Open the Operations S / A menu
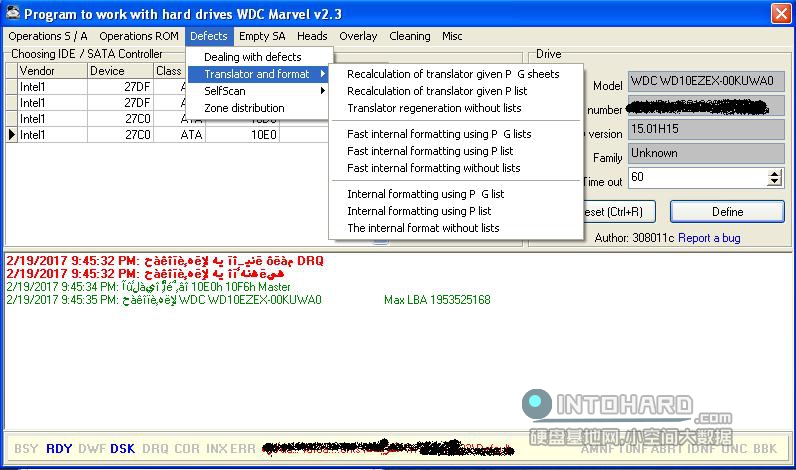796x470 pixels. pos(48,36)
